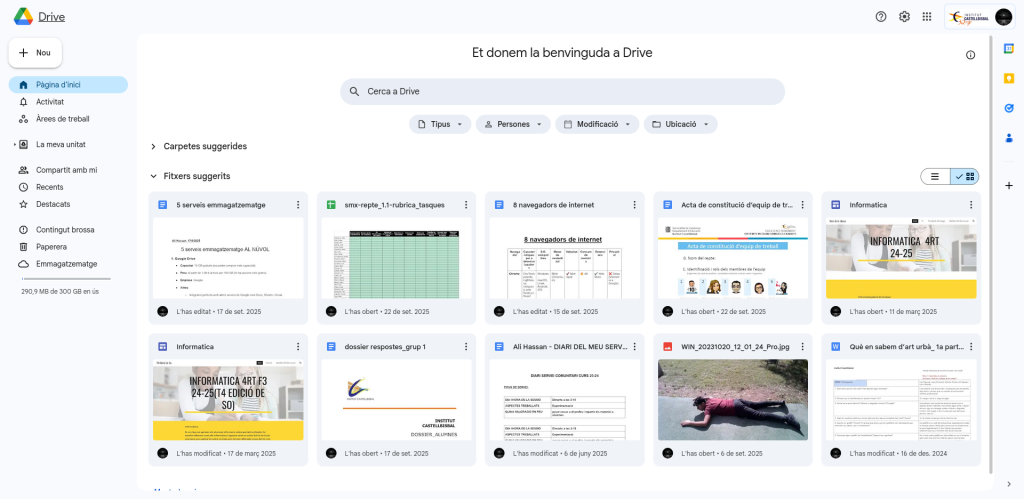Open Contacts in side panel
Image resolution: width=1024 pixels, height=499 pixels.
(x=1009, y=137)
